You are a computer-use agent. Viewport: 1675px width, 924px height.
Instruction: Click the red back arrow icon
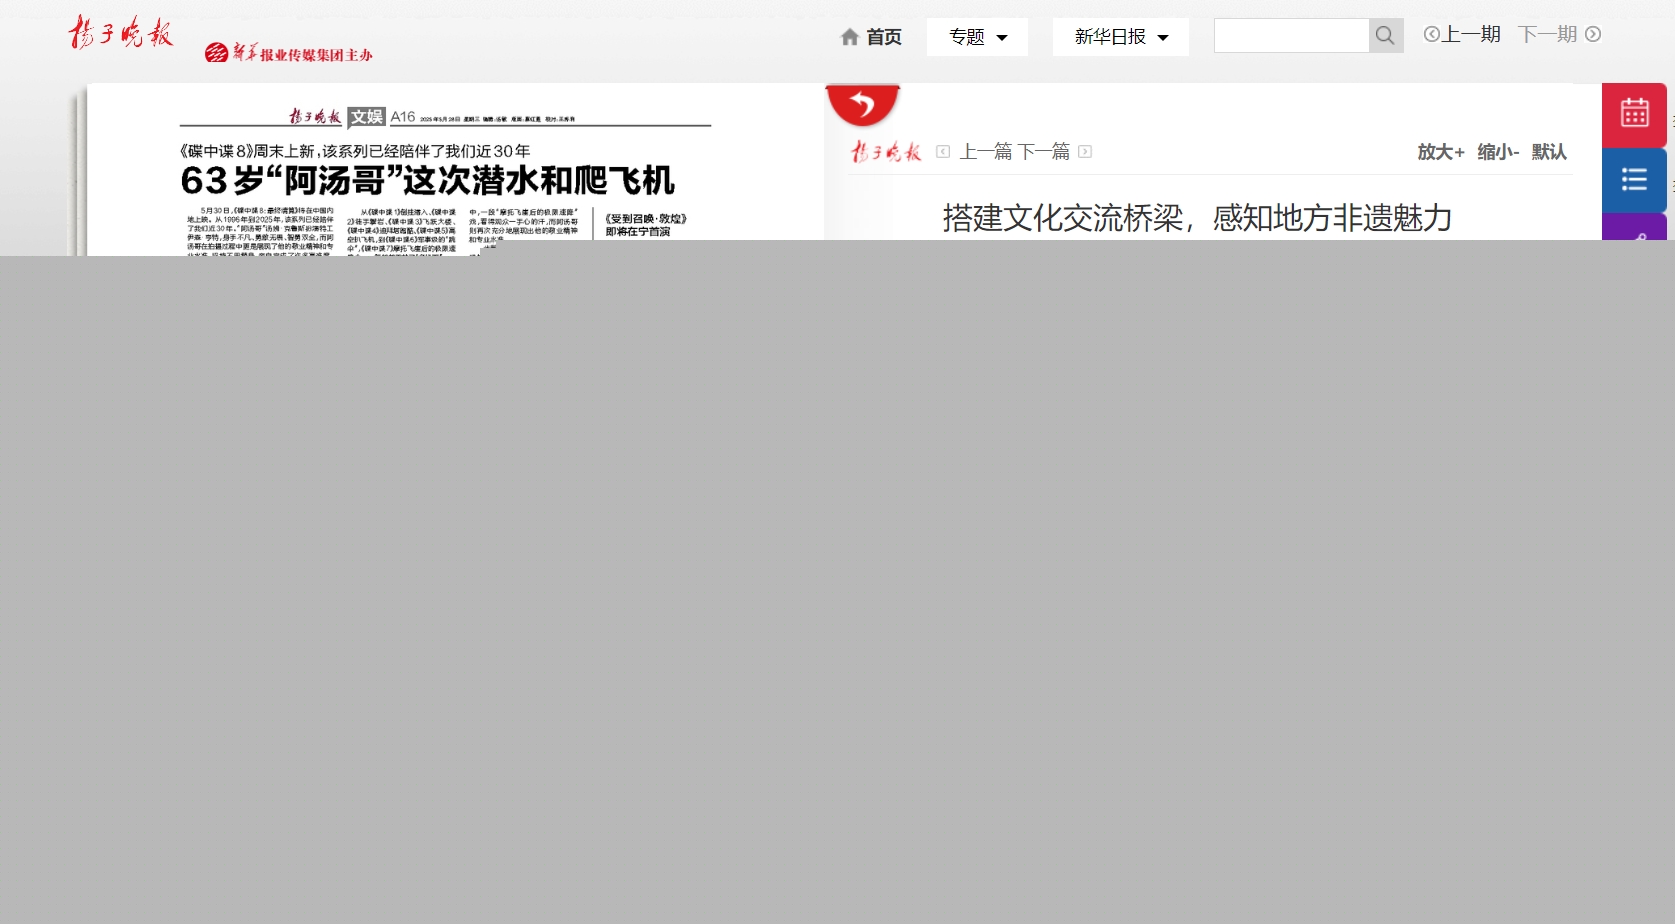pyautogui.click(x=862, y=104)
